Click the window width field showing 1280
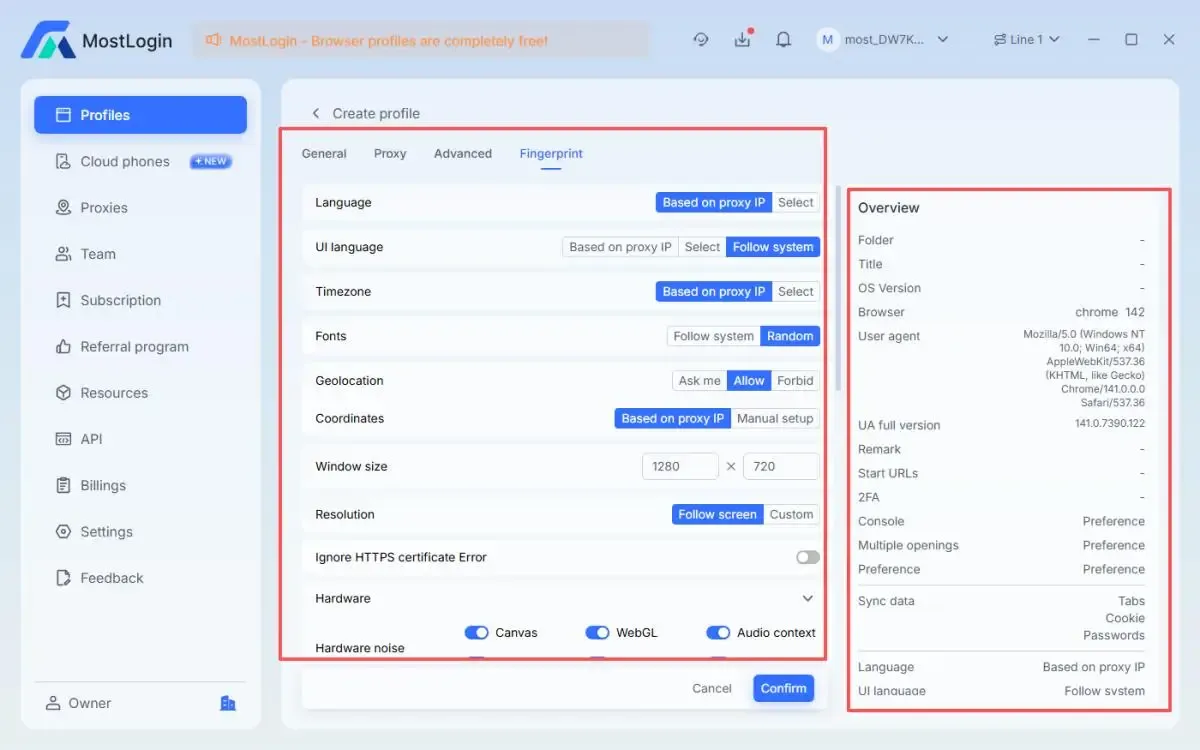Viewport: 1200px width, 750px height. (680, 467)
